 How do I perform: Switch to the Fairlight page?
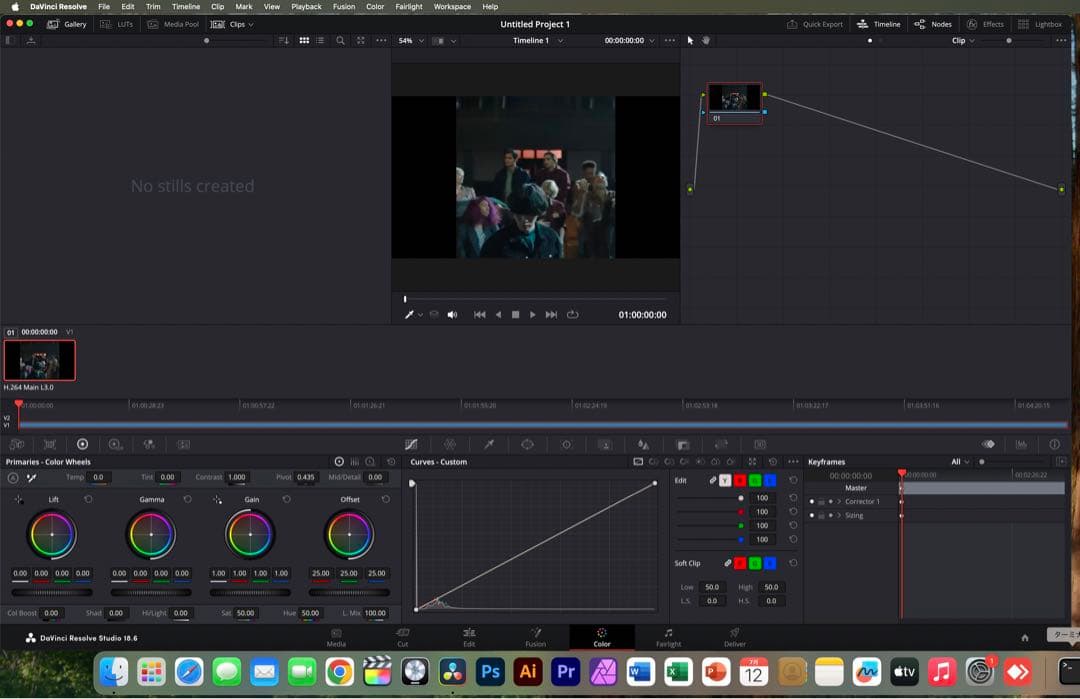(668, 637)
